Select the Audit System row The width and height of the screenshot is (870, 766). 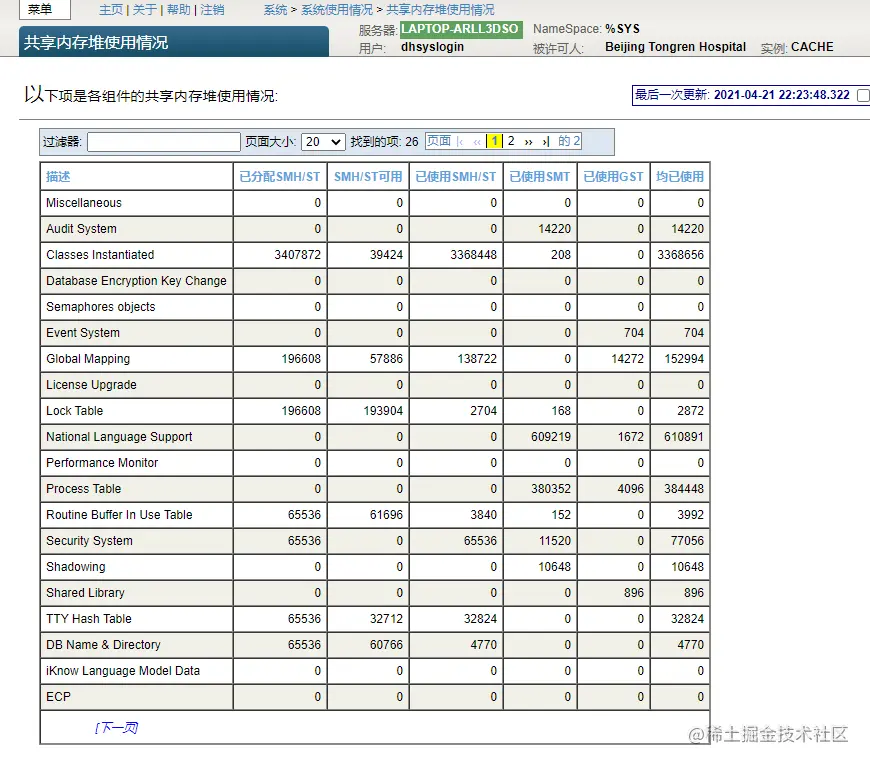[375, 229]
